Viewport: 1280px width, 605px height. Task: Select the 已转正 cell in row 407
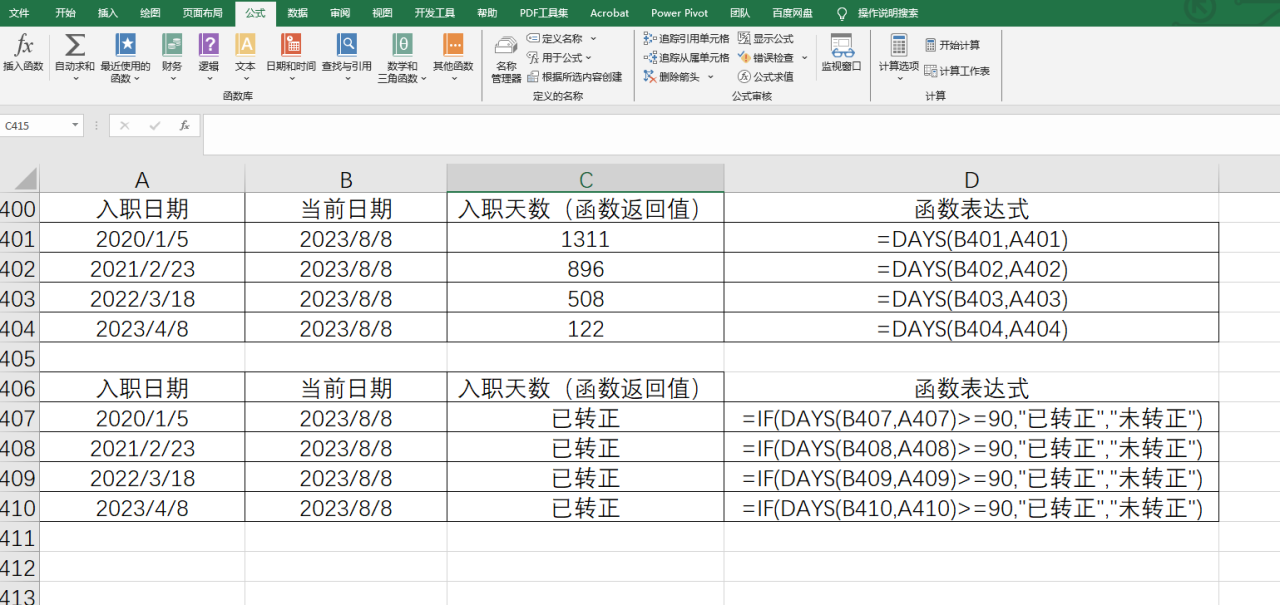586,417
